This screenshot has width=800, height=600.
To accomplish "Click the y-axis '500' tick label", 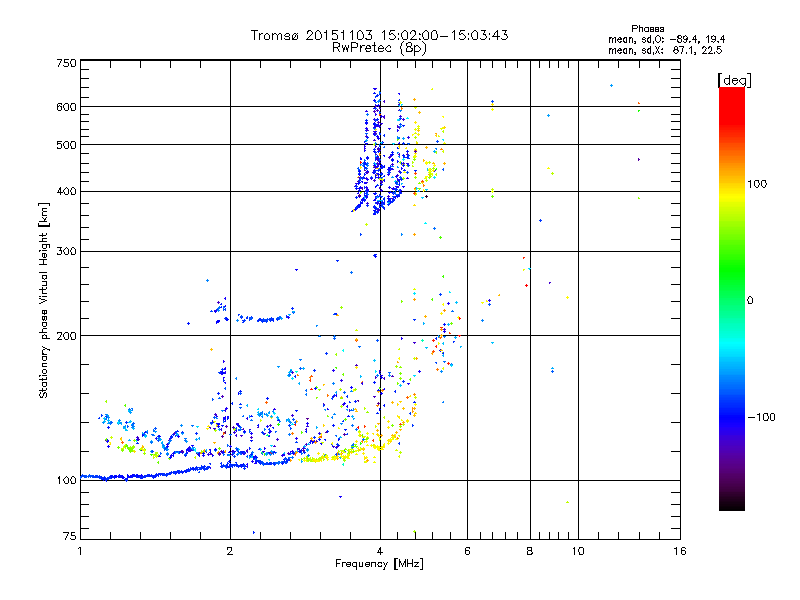I will click(x=66, y=145).
